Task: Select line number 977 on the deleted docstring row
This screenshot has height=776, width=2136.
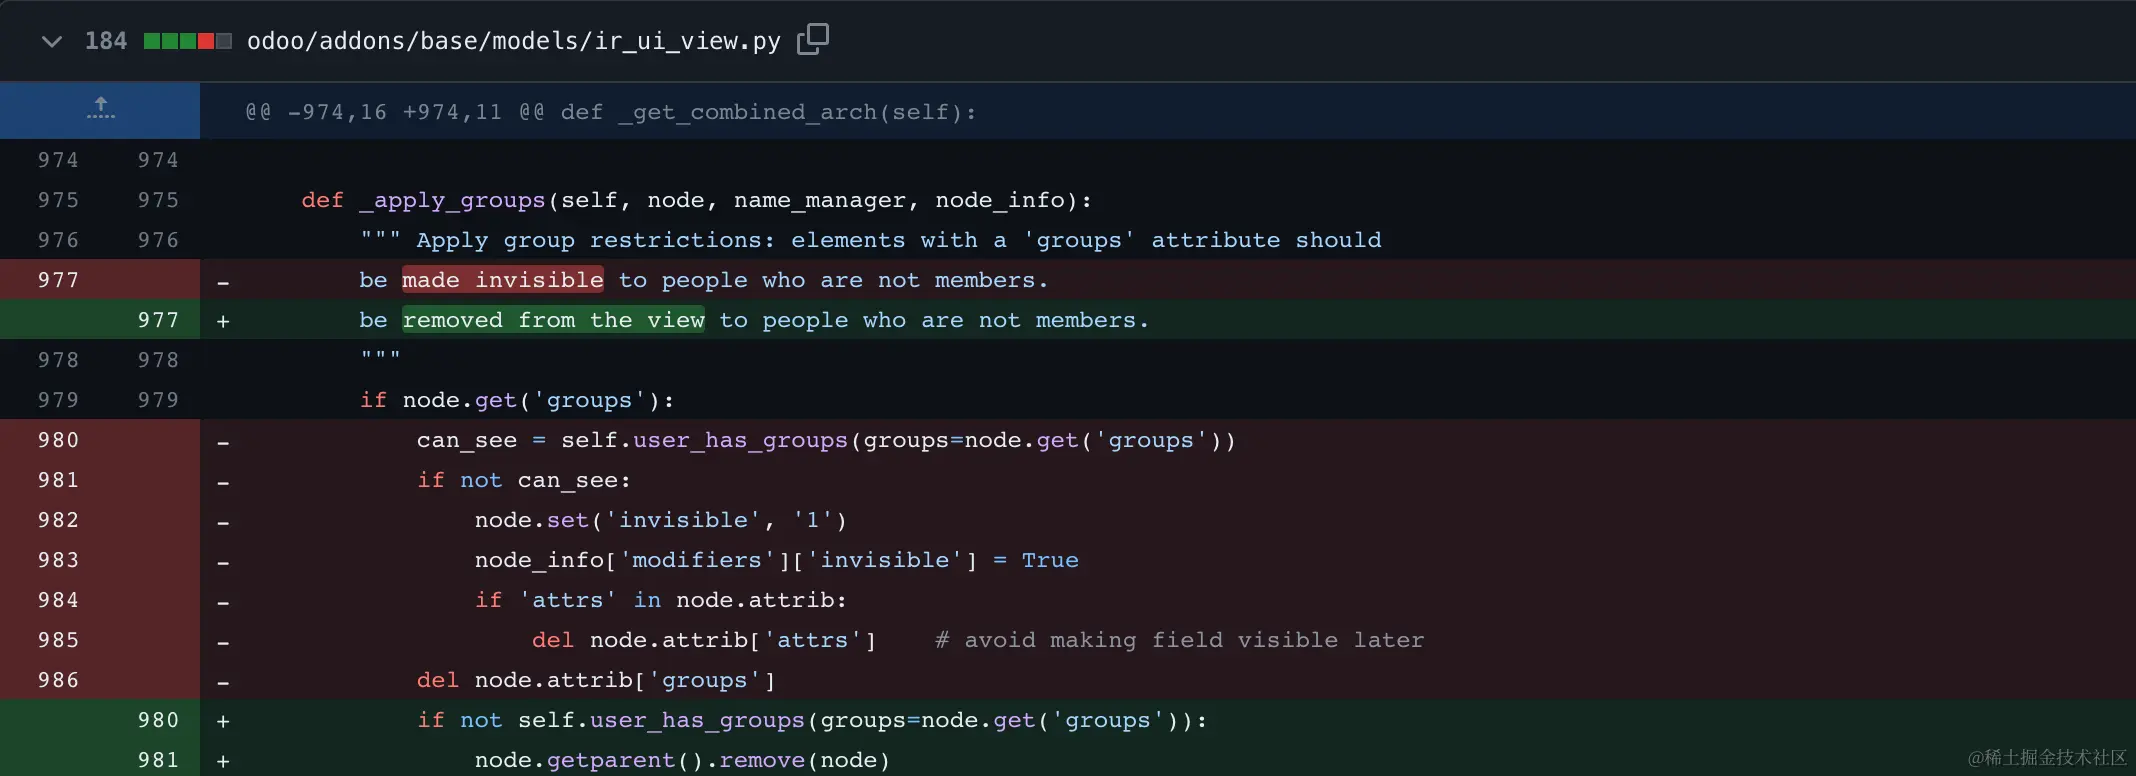Action: pyautogui.click(x=58, y=280)
